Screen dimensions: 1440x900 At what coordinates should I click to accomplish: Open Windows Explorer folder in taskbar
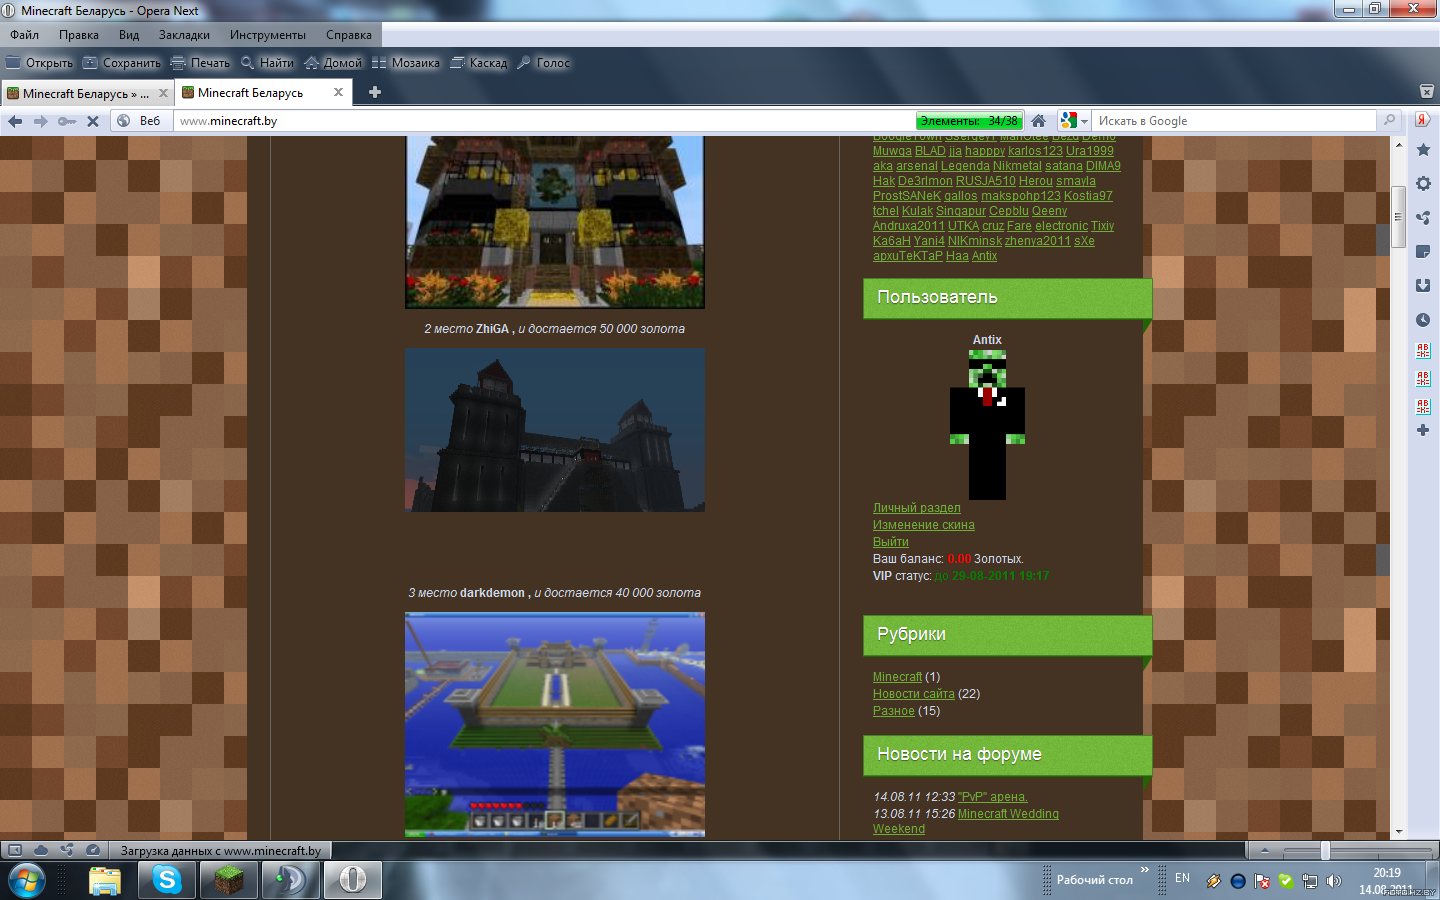click(105, 880)
